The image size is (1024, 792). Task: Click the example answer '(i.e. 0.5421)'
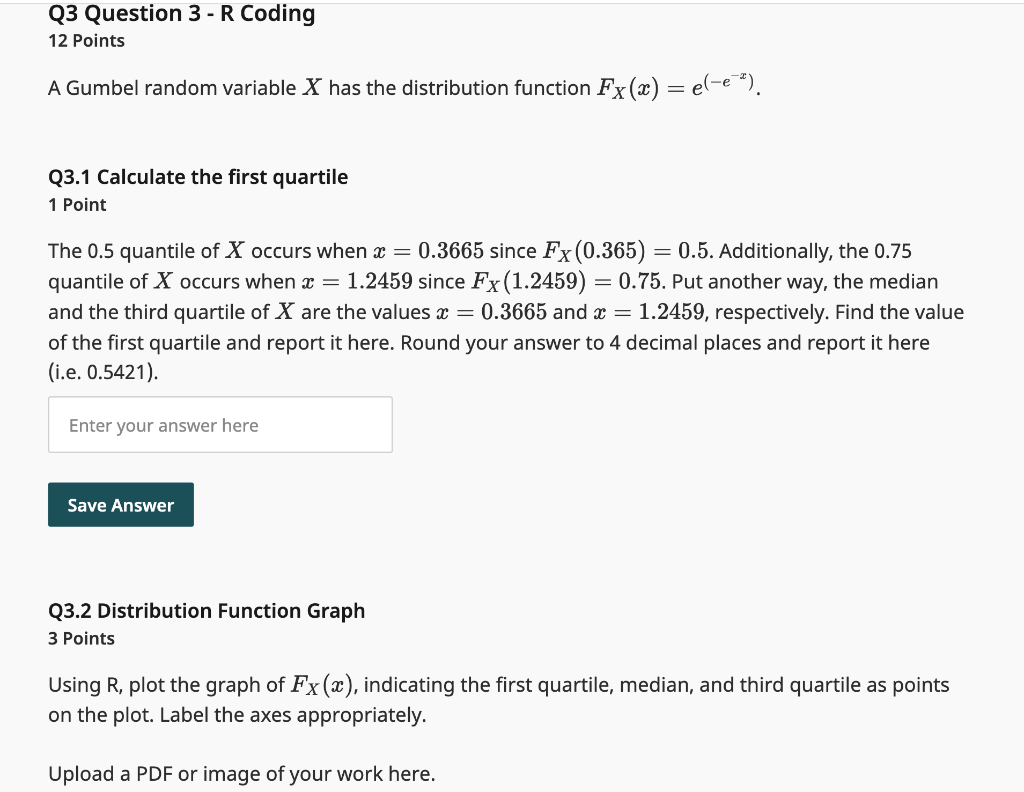coord(103,372)
